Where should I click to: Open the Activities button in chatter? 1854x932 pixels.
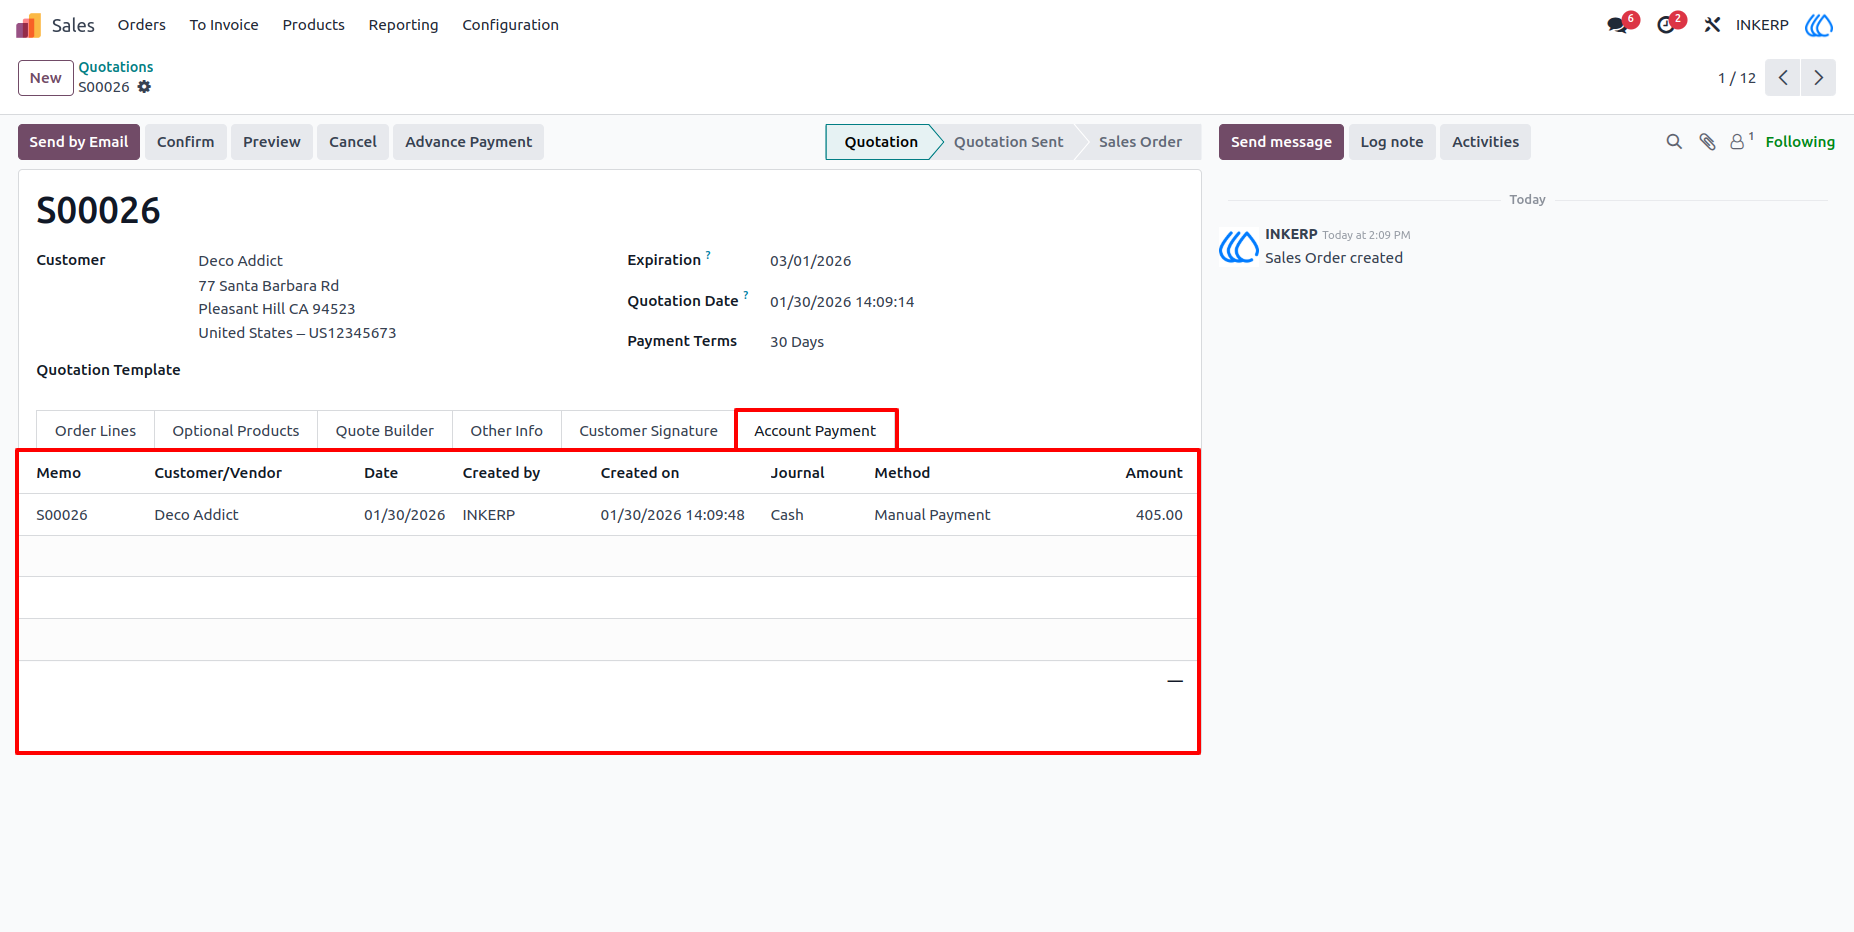click(x=1486, y=142)
